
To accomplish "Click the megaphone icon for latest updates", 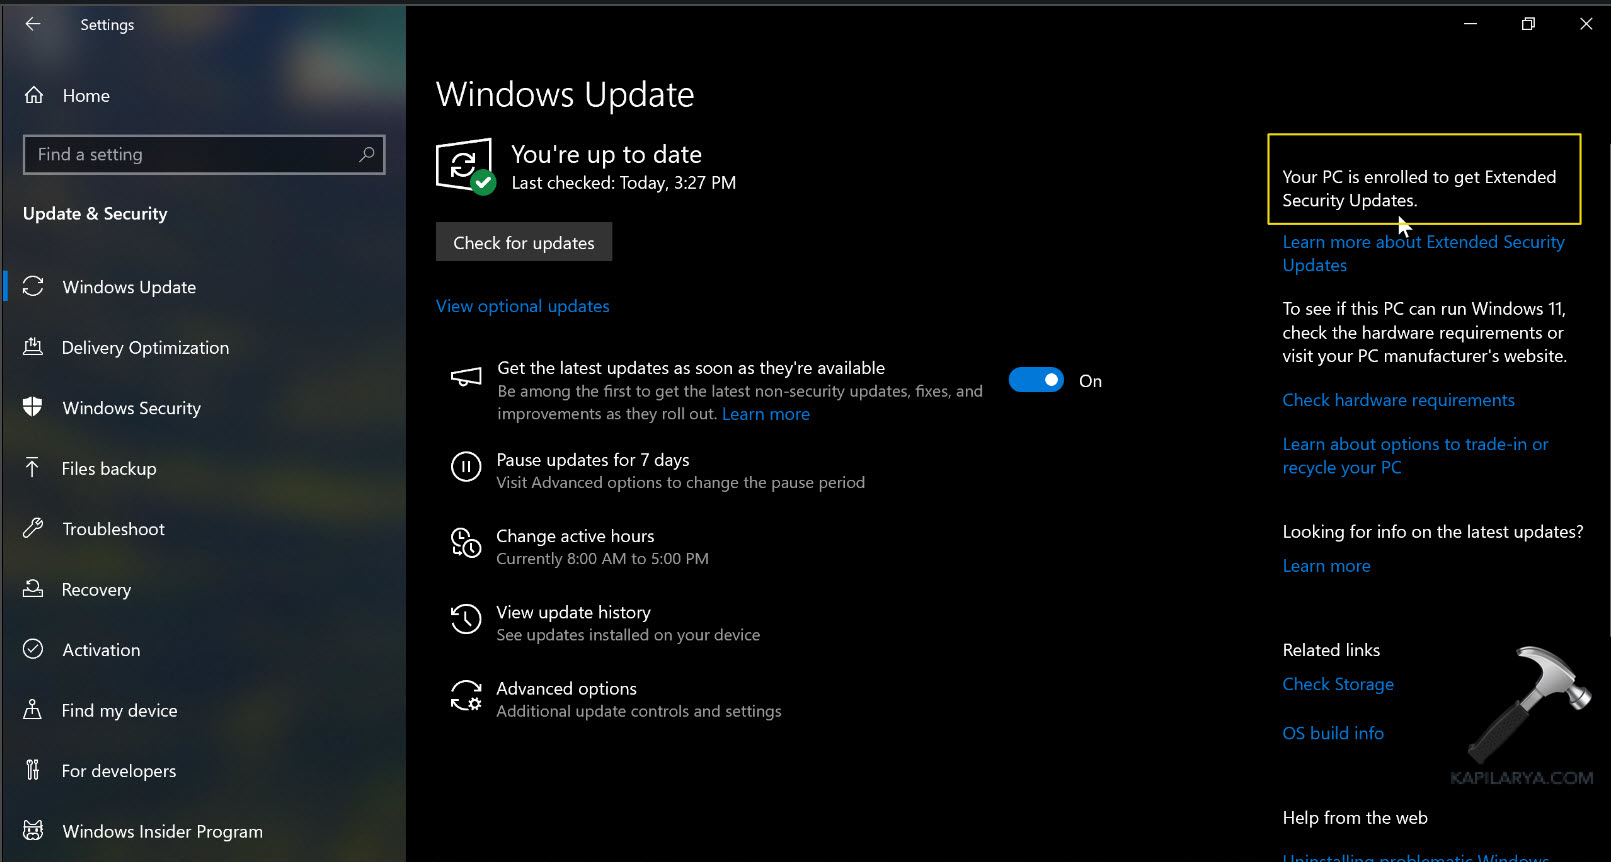I will coord(466,377).
